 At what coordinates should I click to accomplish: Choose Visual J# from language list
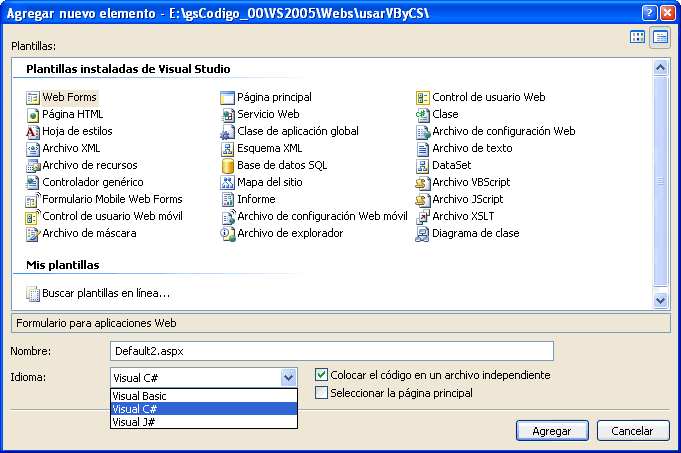(204, 422)
